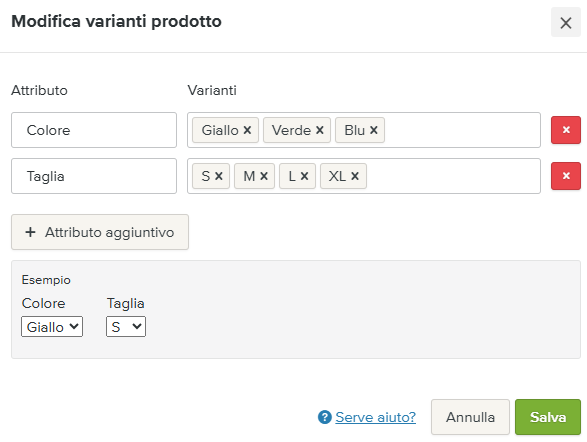Delete the Taglia attribute row
This screenshot has height=442, width=587.
(566, 176)
